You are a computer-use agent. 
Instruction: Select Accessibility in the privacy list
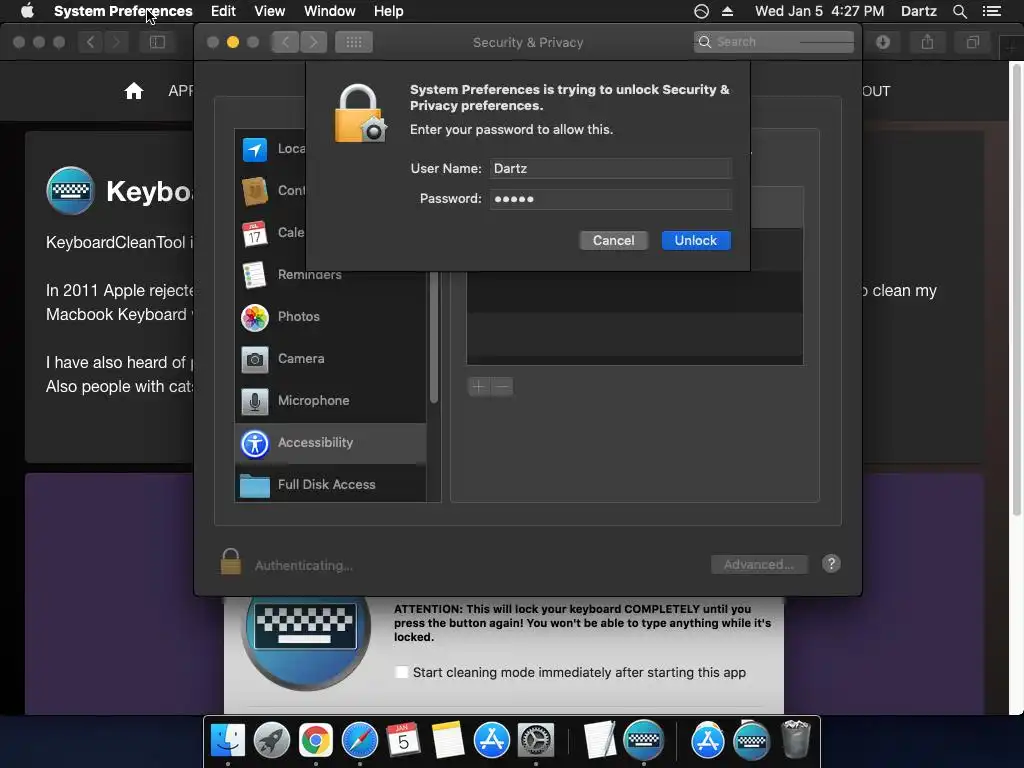tap(330, 443)
